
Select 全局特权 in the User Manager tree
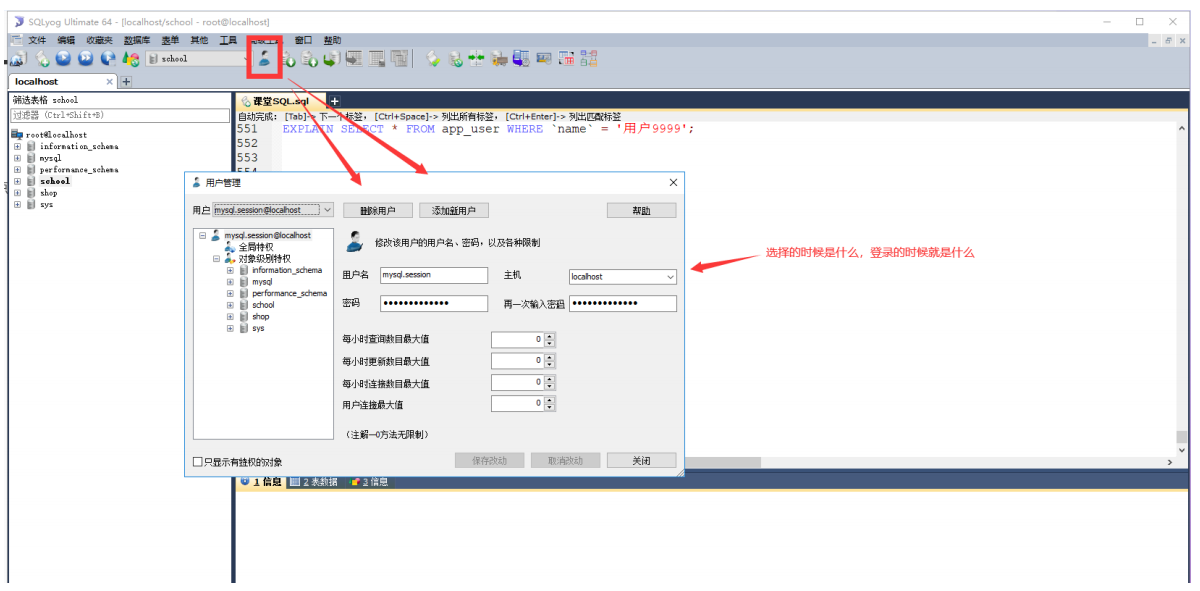pos(256,247)
